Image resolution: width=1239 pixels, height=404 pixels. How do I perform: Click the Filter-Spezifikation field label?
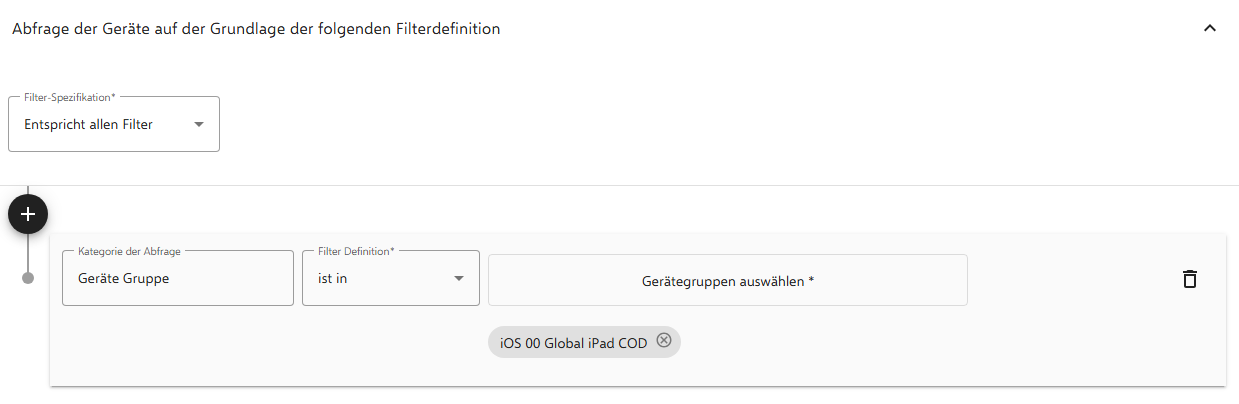69,97
